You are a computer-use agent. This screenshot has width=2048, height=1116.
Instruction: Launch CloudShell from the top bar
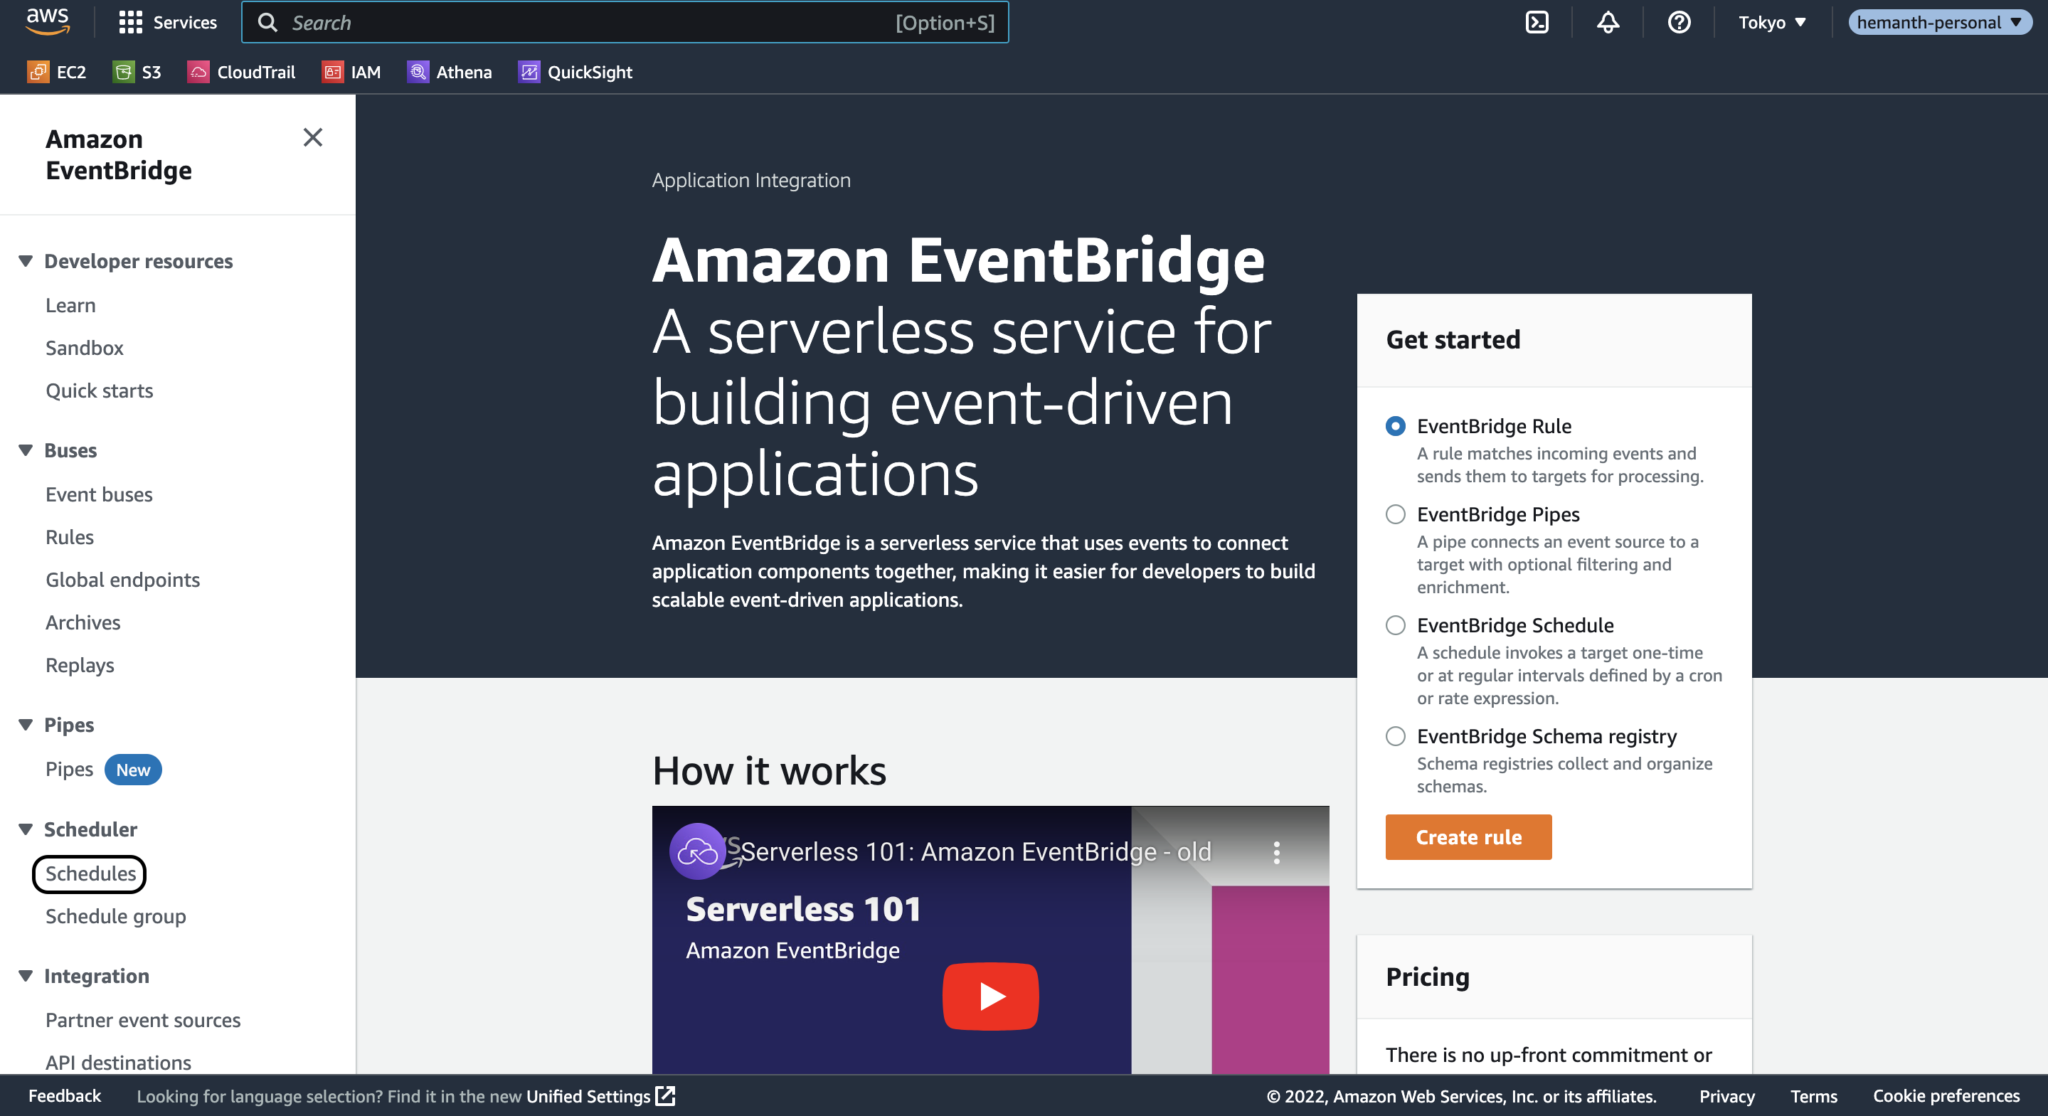[x=1537, y=22]
